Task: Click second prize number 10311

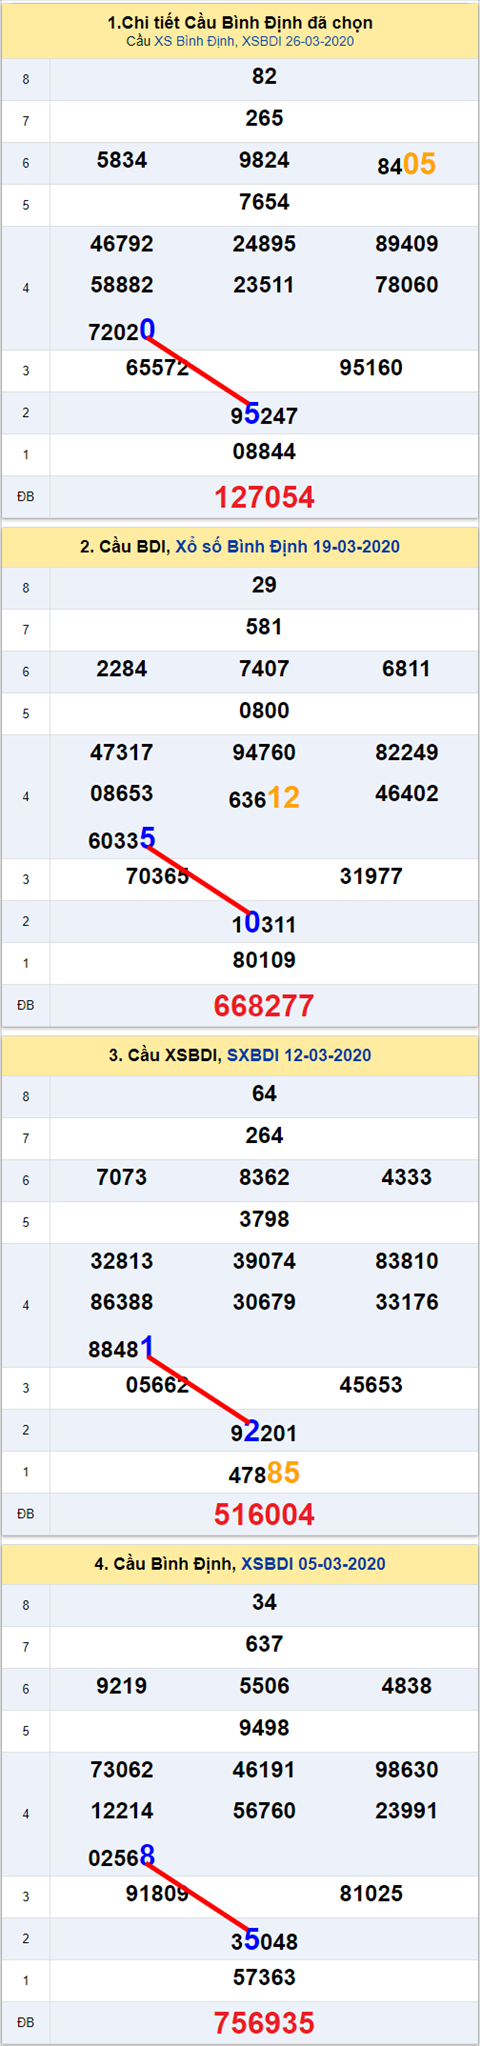Action: pyautogui.click(x=264, y=922)
